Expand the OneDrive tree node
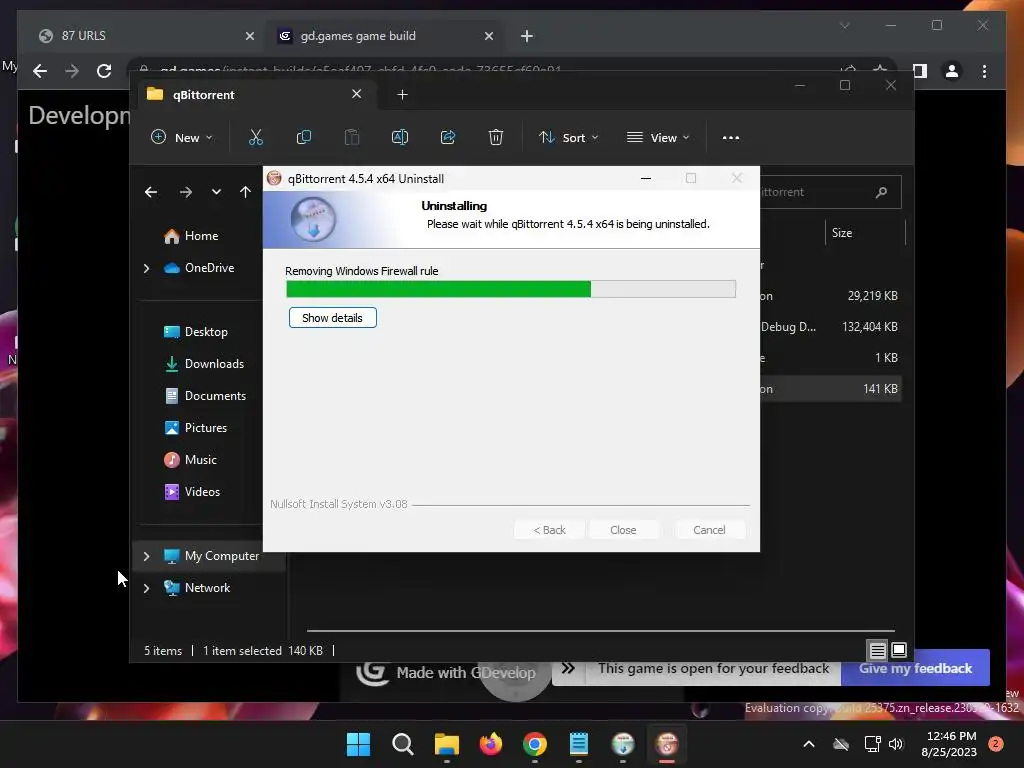 click(146, 268)
